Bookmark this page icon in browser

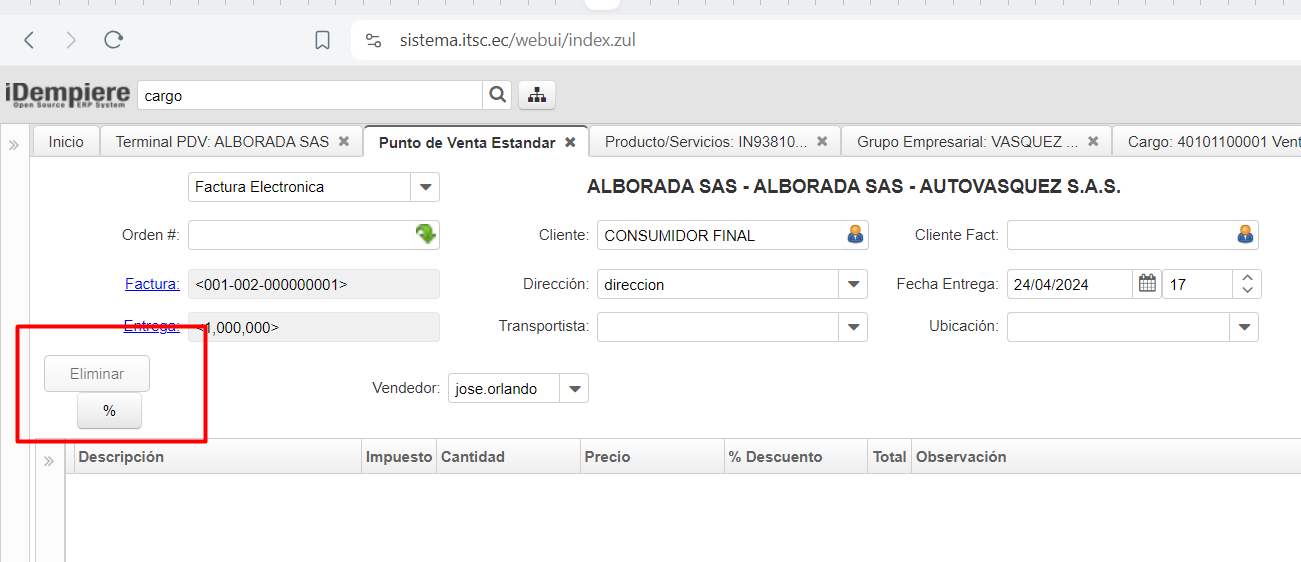pyautogui.click(x=322, y=40)
